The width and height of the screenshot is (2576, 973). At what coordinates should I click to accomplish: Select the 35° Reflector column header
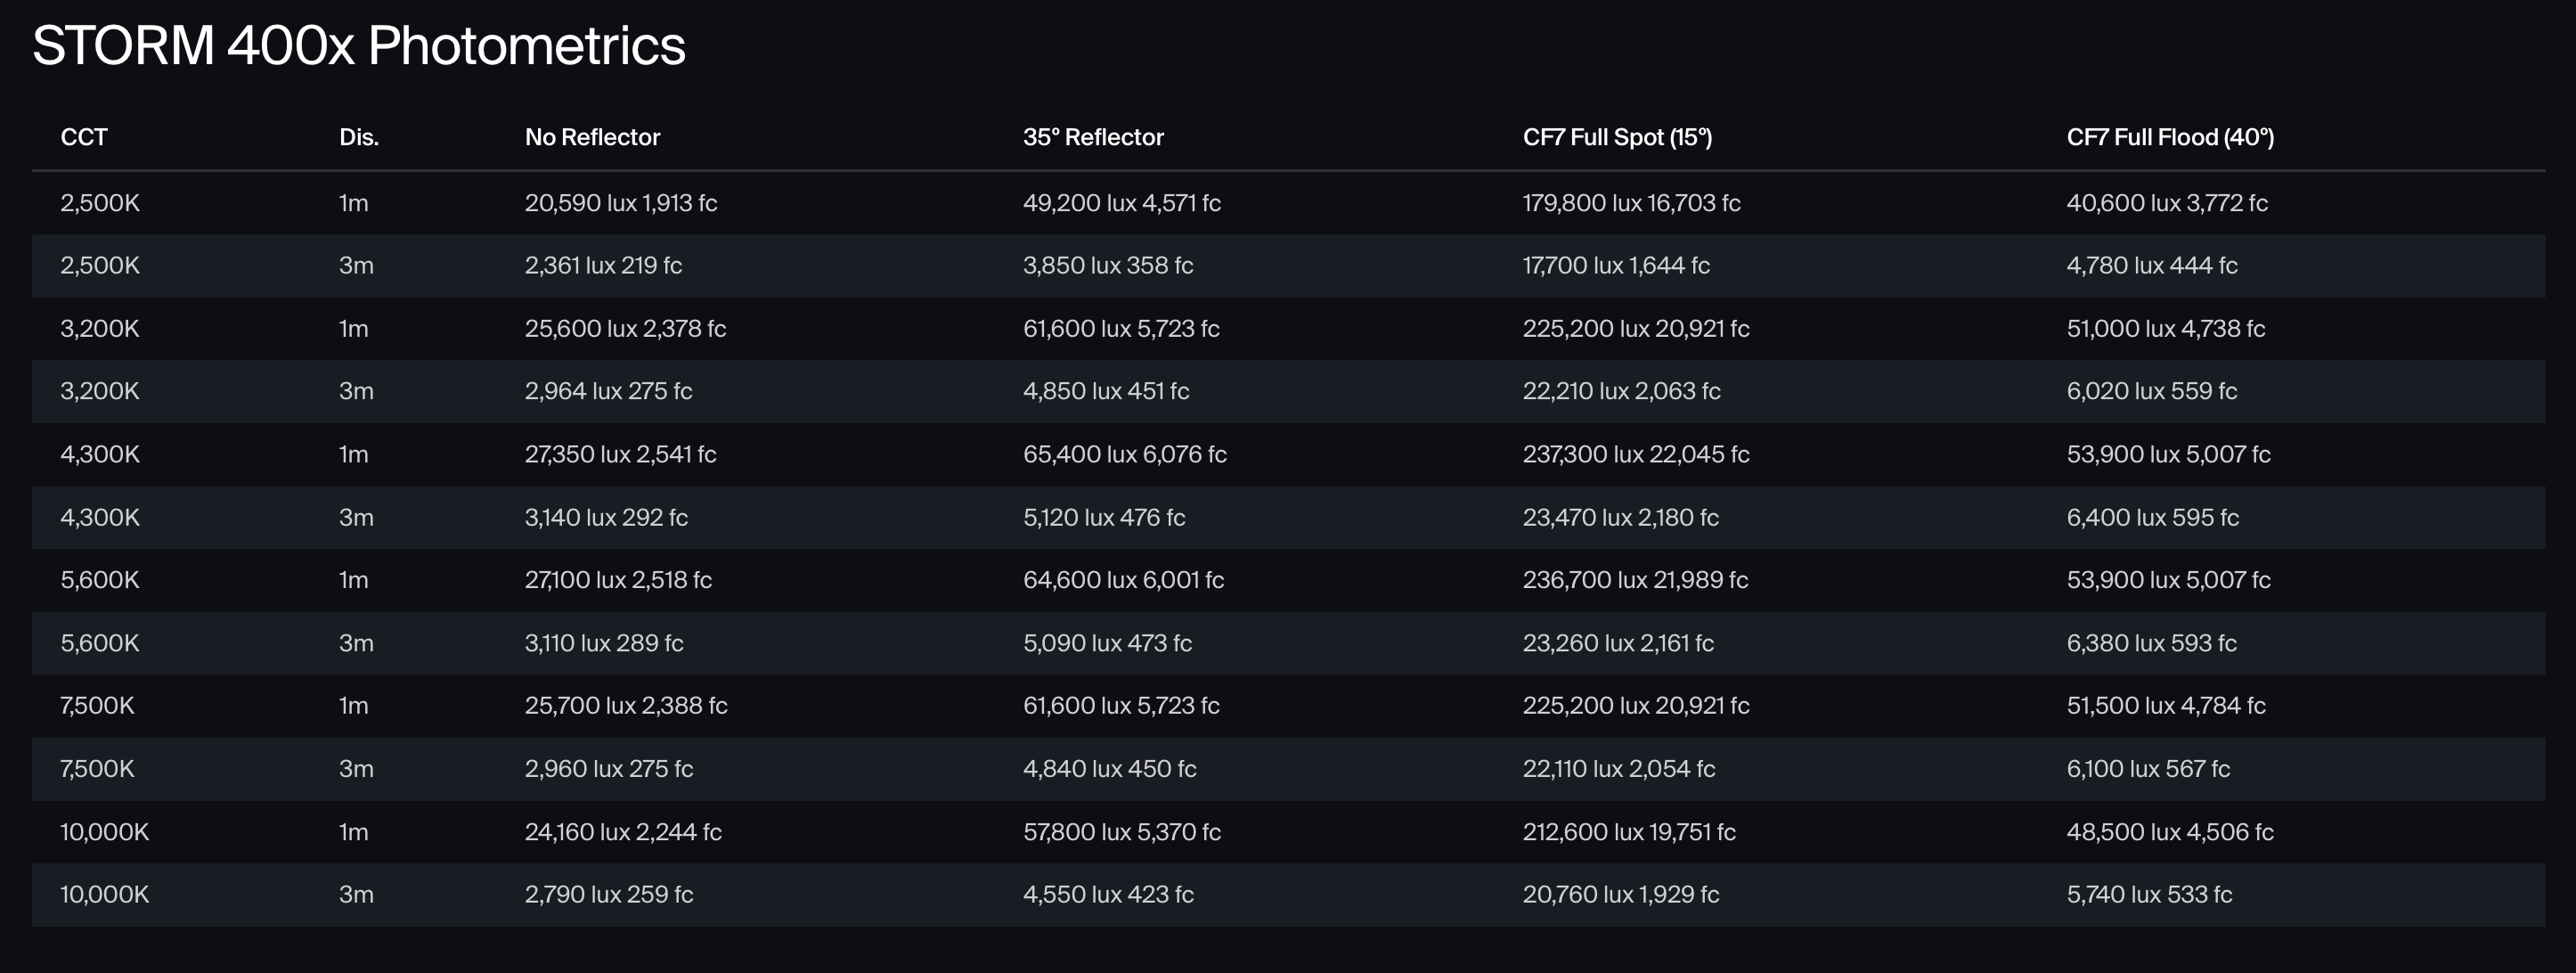click(x=1093, y=137)
